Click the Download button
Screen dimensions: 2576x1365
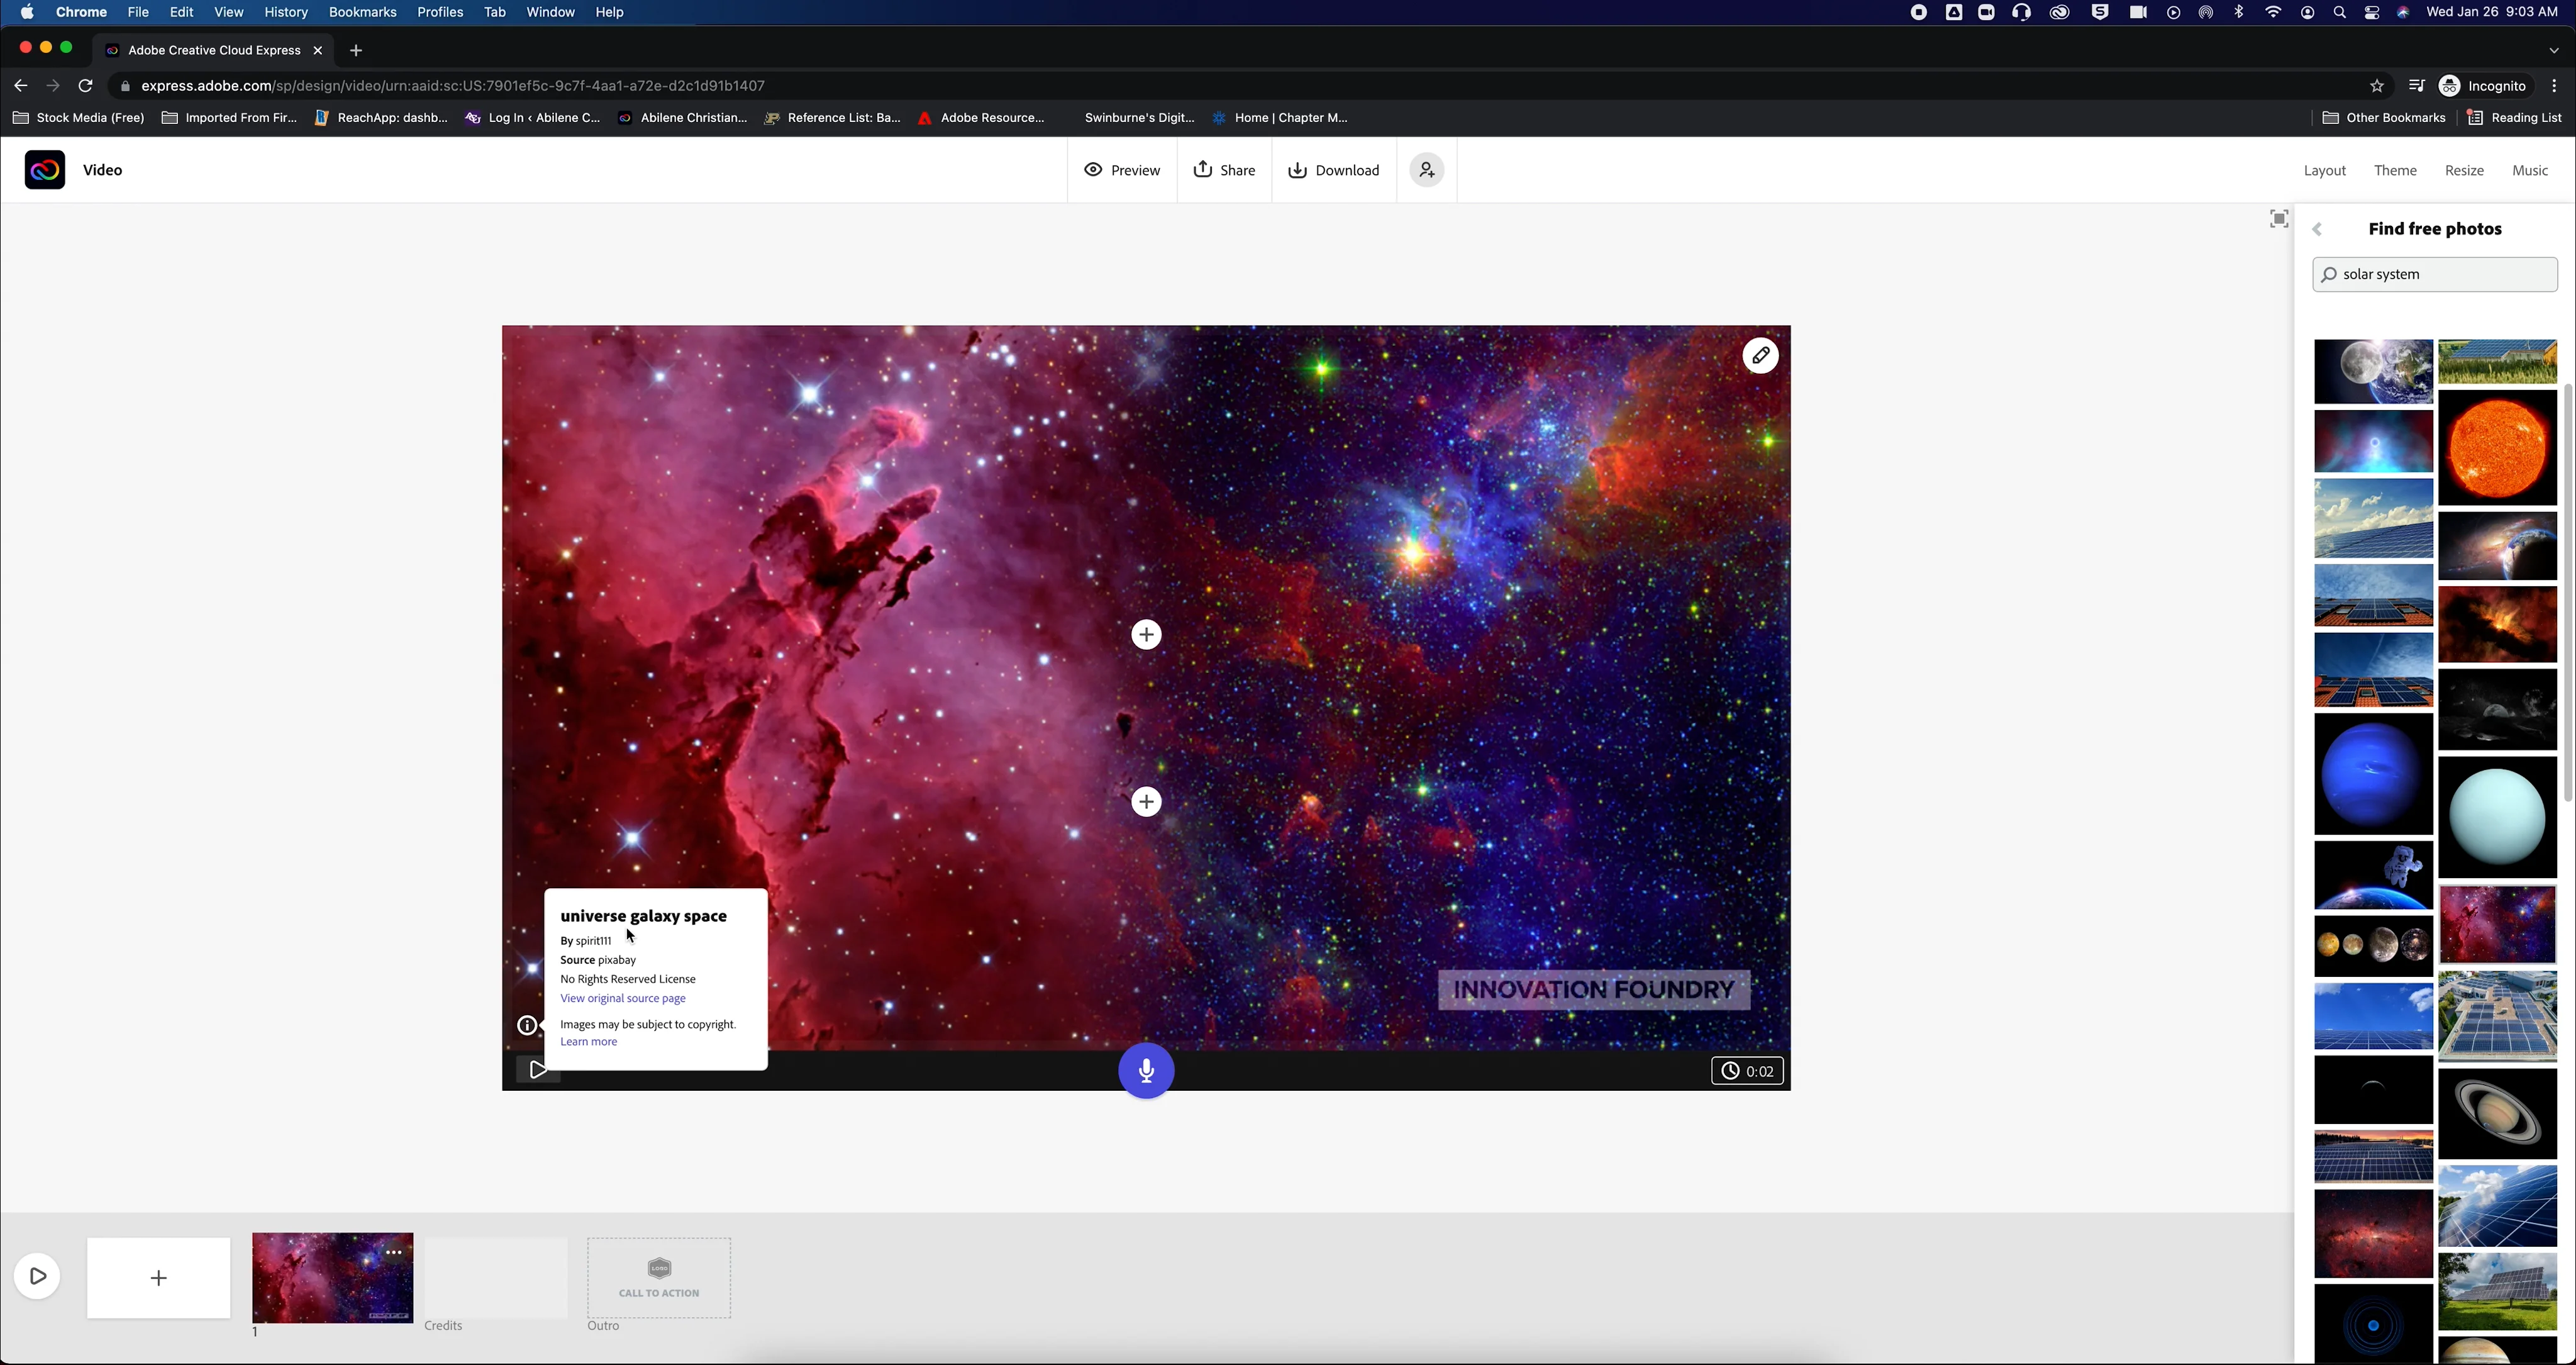(1334, 171)
